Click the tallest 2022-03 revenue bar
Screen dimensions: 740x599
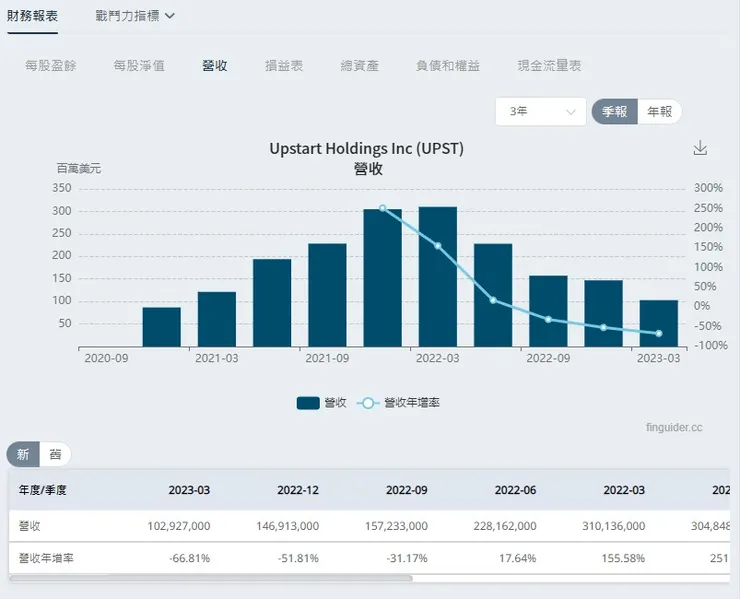(438, 277)
